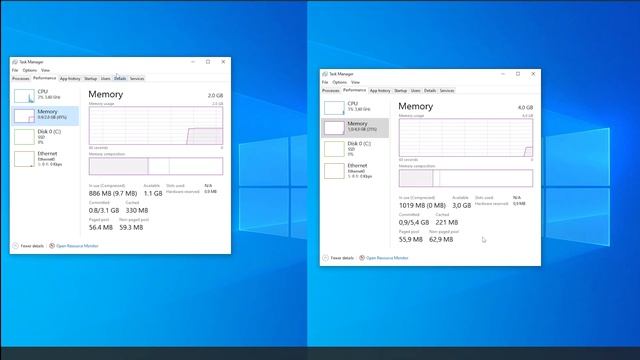Viewport: 640px width, 360px height.
Task: Select Performance tab in right window
Action: 354,90
